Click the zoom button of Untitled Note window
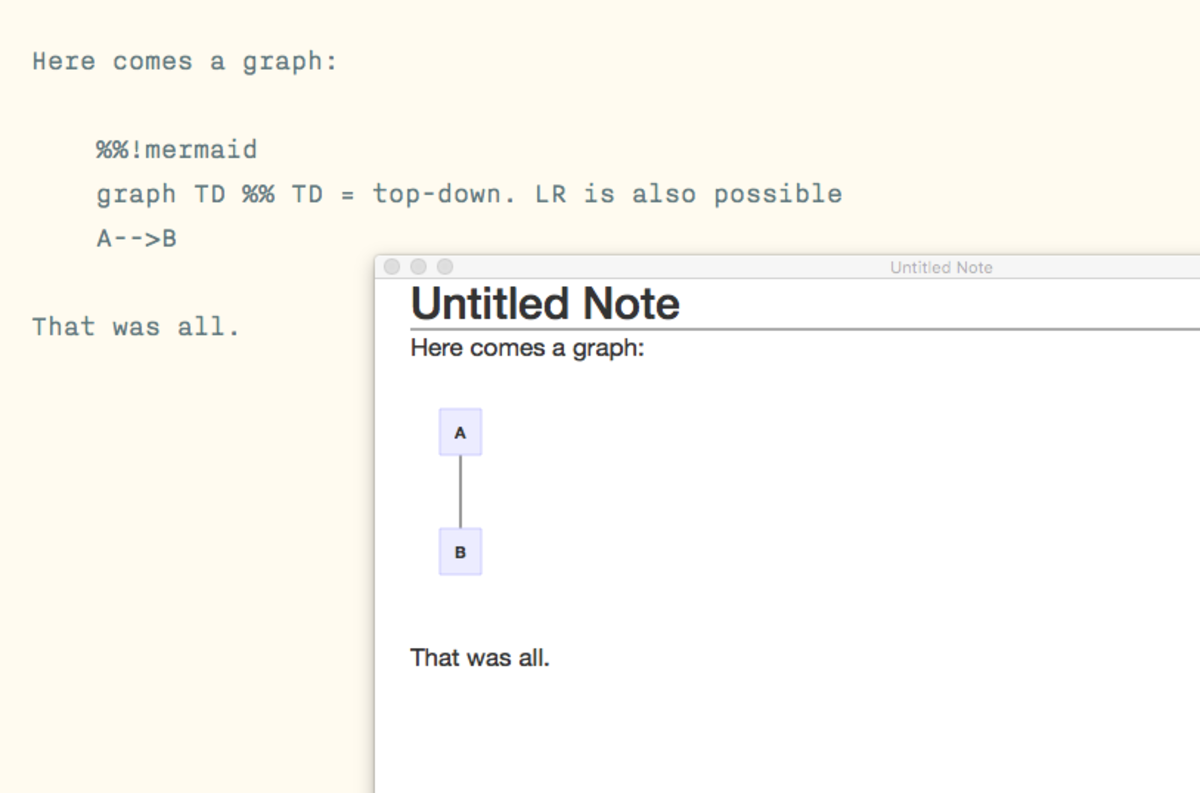1200x793 pixels. (445, 267)
